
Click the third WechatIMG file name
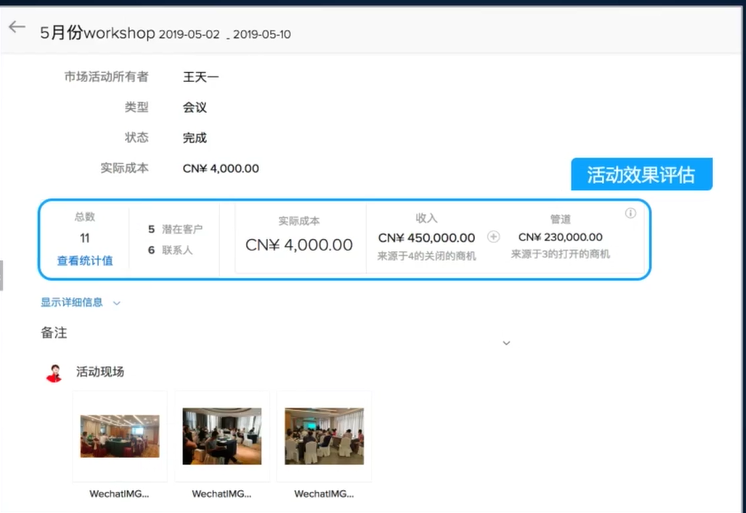[324, 493]
